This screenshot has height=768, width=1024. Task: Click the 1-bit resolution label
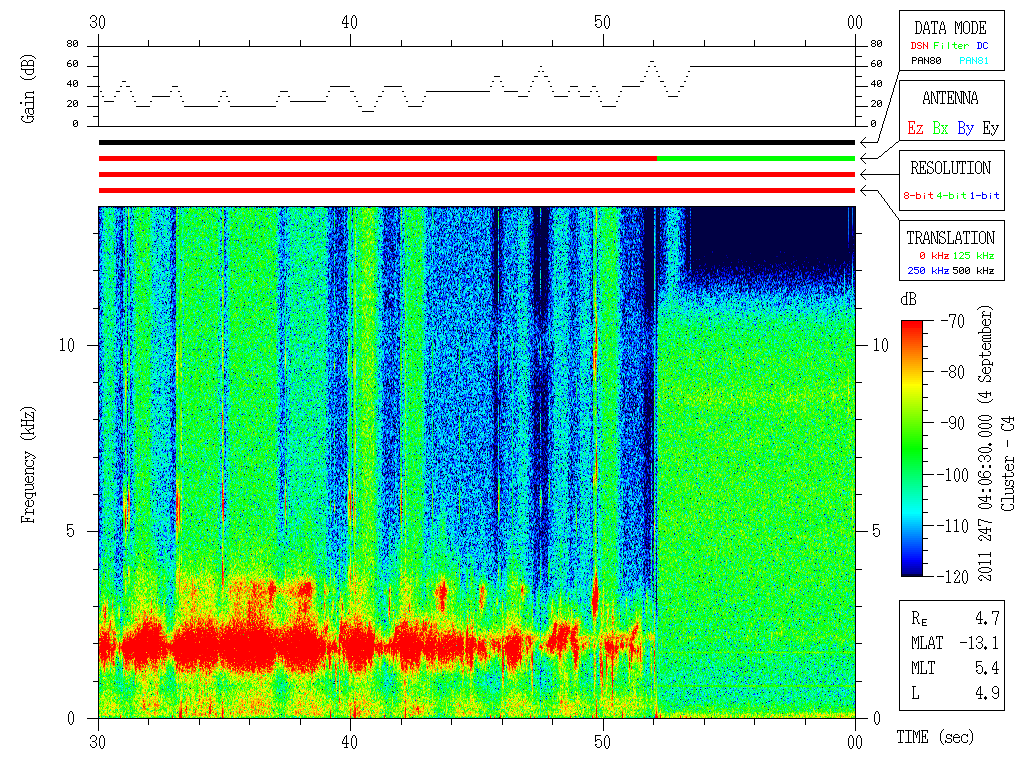(x=984, y=195)
